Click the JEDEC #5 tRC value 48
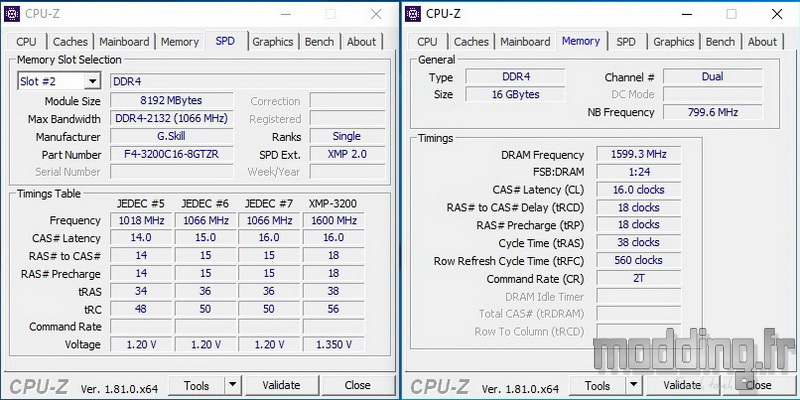 (141, 309)
